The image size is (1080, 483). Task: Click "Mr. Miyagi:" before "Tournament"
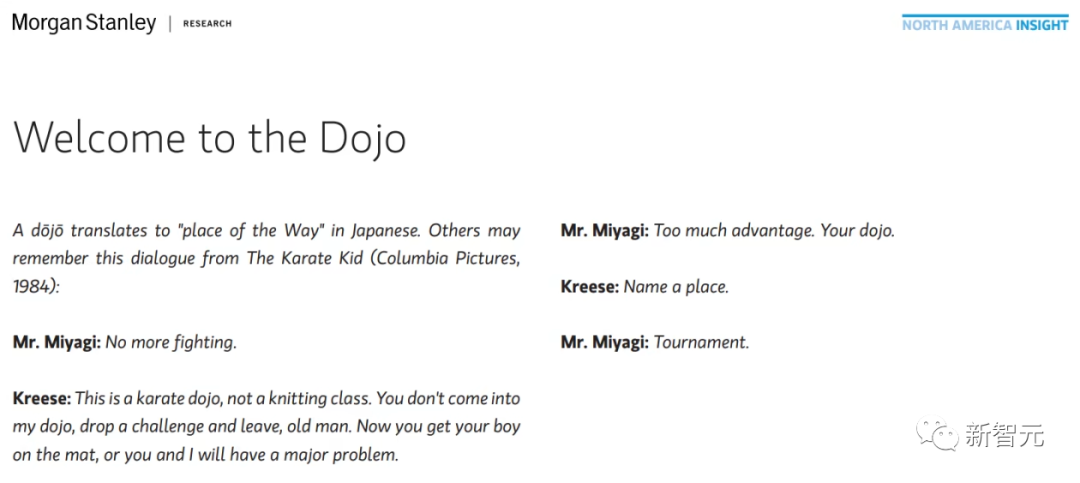[605, 342]
